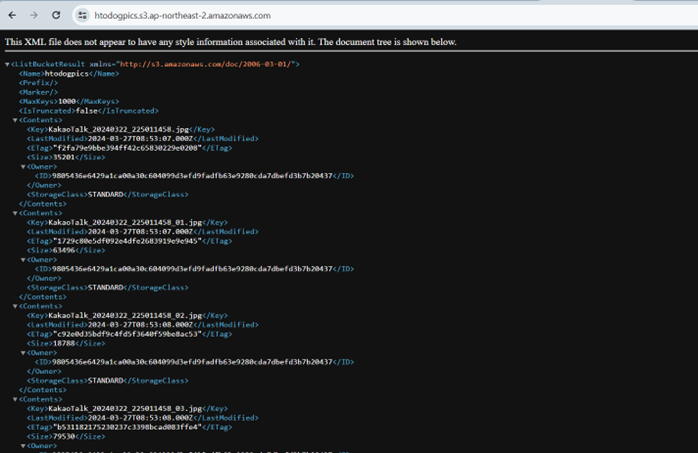This screenshot has height=453, width=698.
Task: Click the Size value 63496
Action: pyautogui.click(x=64, y=251)
